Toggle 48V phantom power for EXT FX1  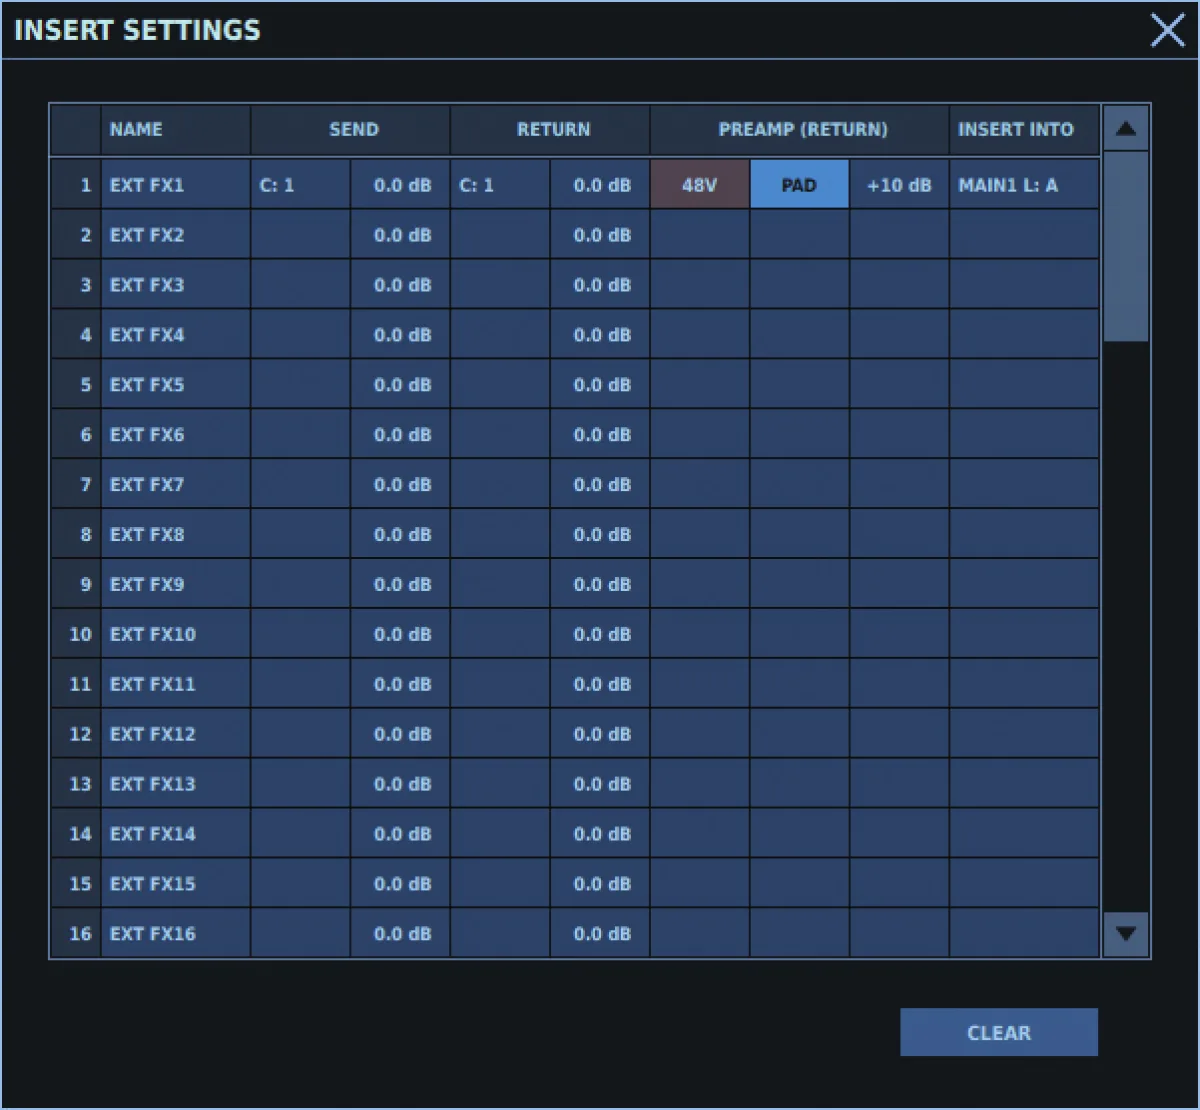pos(700,185)
